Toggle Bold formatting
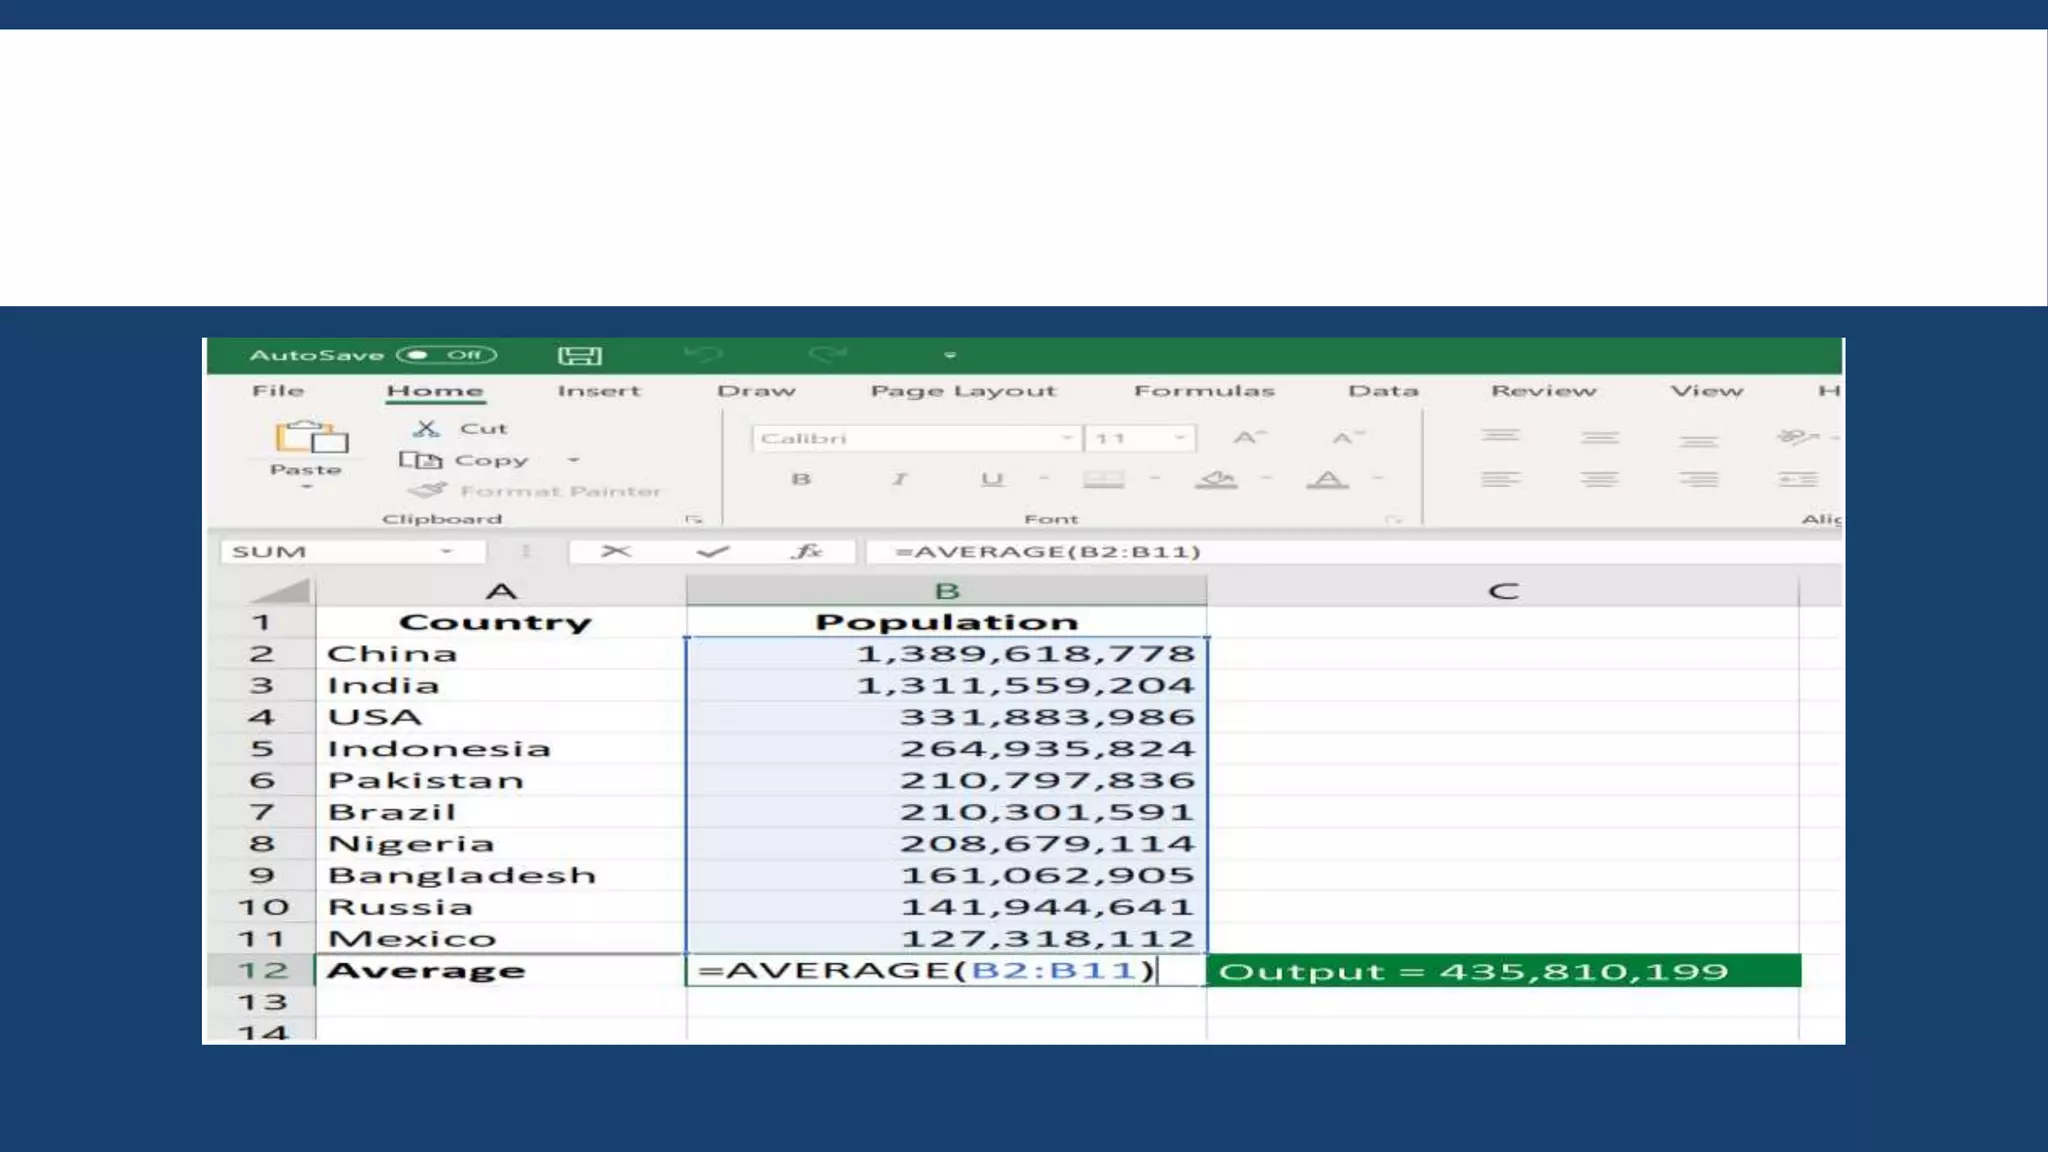The width and height of the screenshot is (2048, 1152). [801, 479]
